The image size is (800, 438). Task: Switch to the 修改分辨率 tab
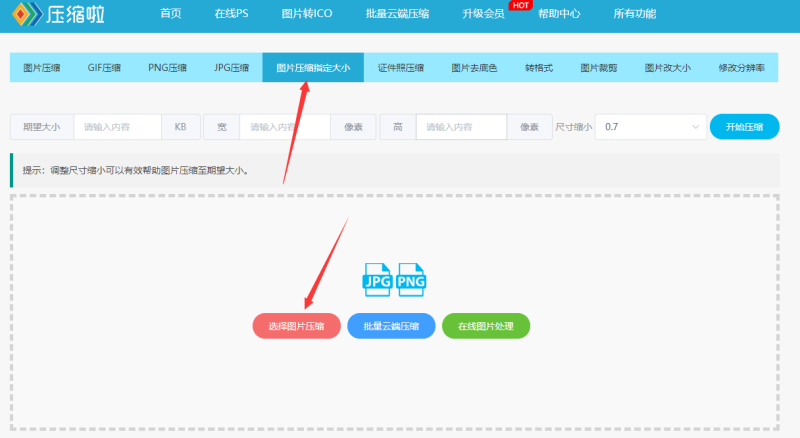(741, 67)
